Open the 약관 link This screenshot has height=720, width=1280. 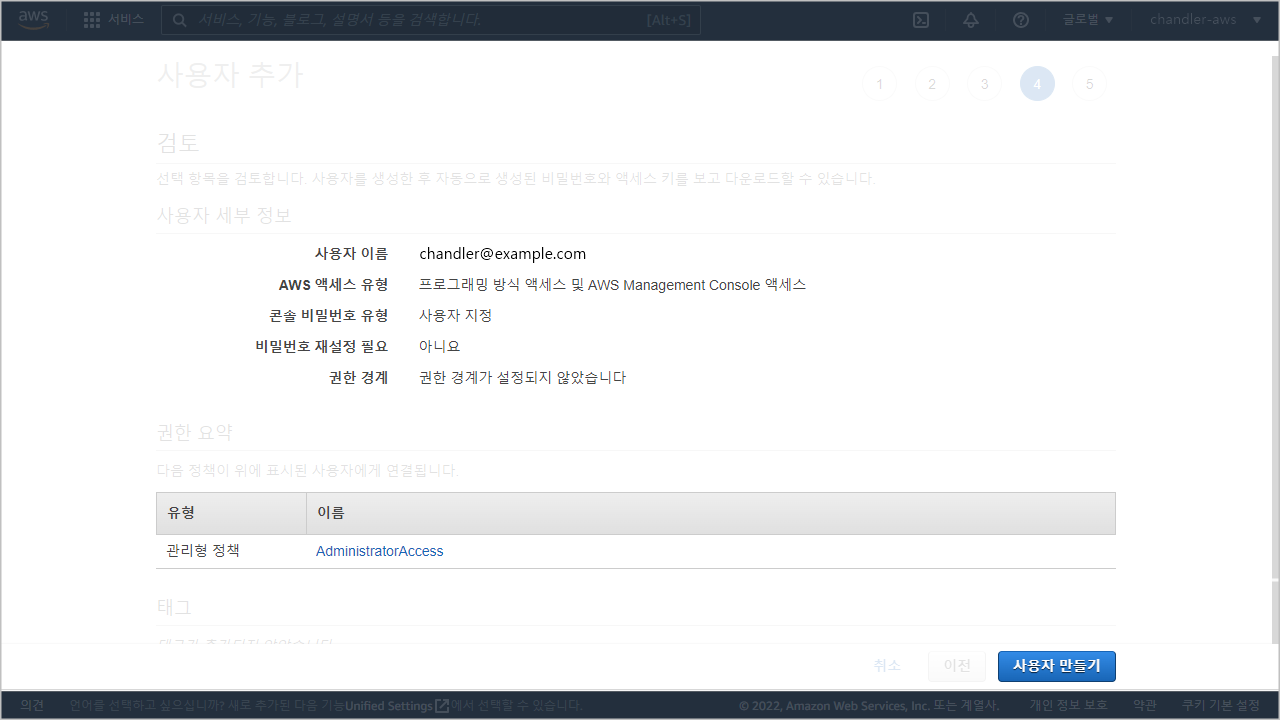click(1145, 705)
